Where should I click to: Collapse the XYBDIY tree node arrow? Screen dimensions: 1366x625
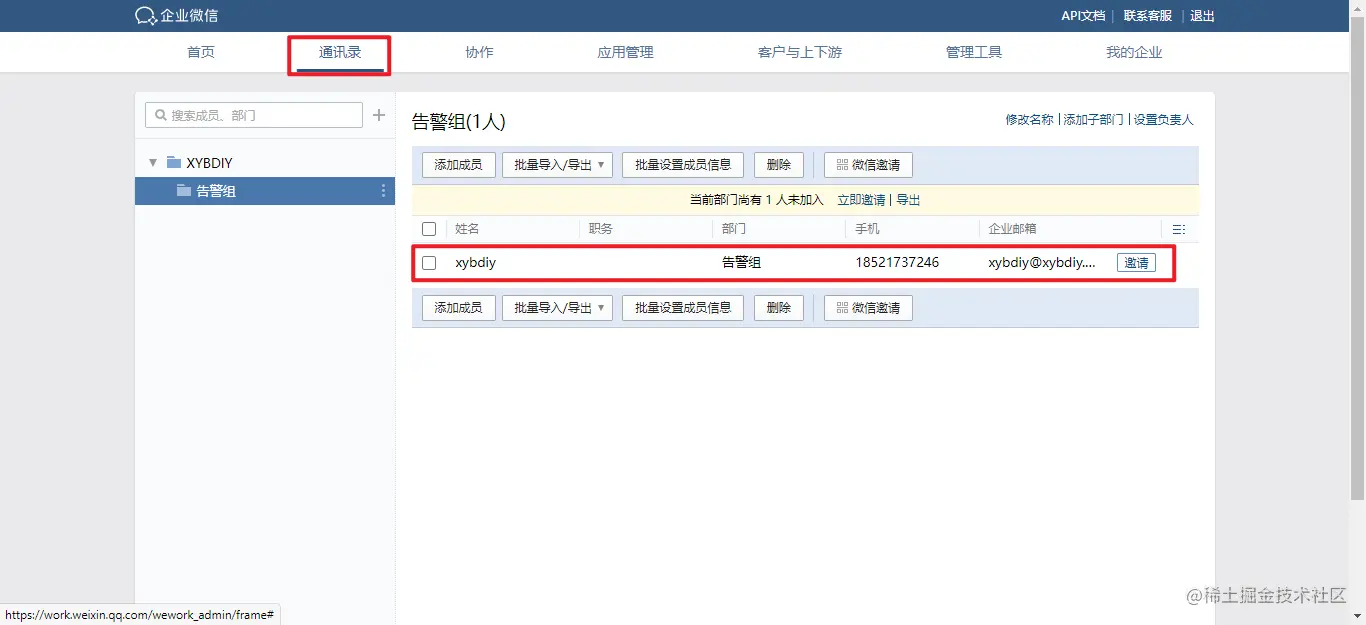point(153,163)
